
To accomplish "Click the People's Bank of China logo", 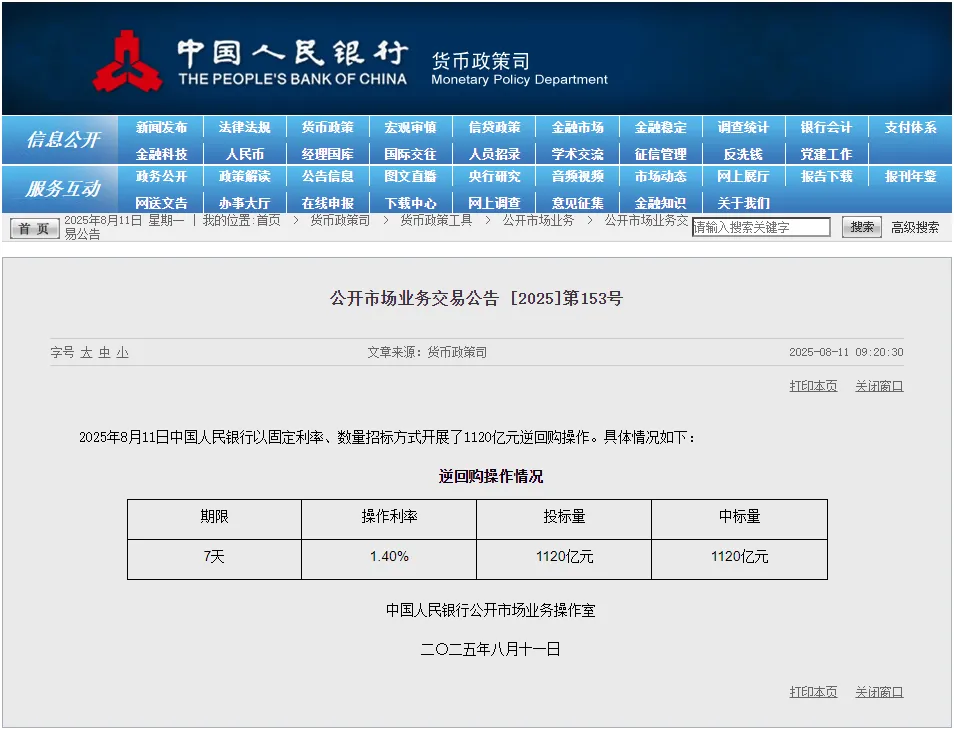I will 127,62.
